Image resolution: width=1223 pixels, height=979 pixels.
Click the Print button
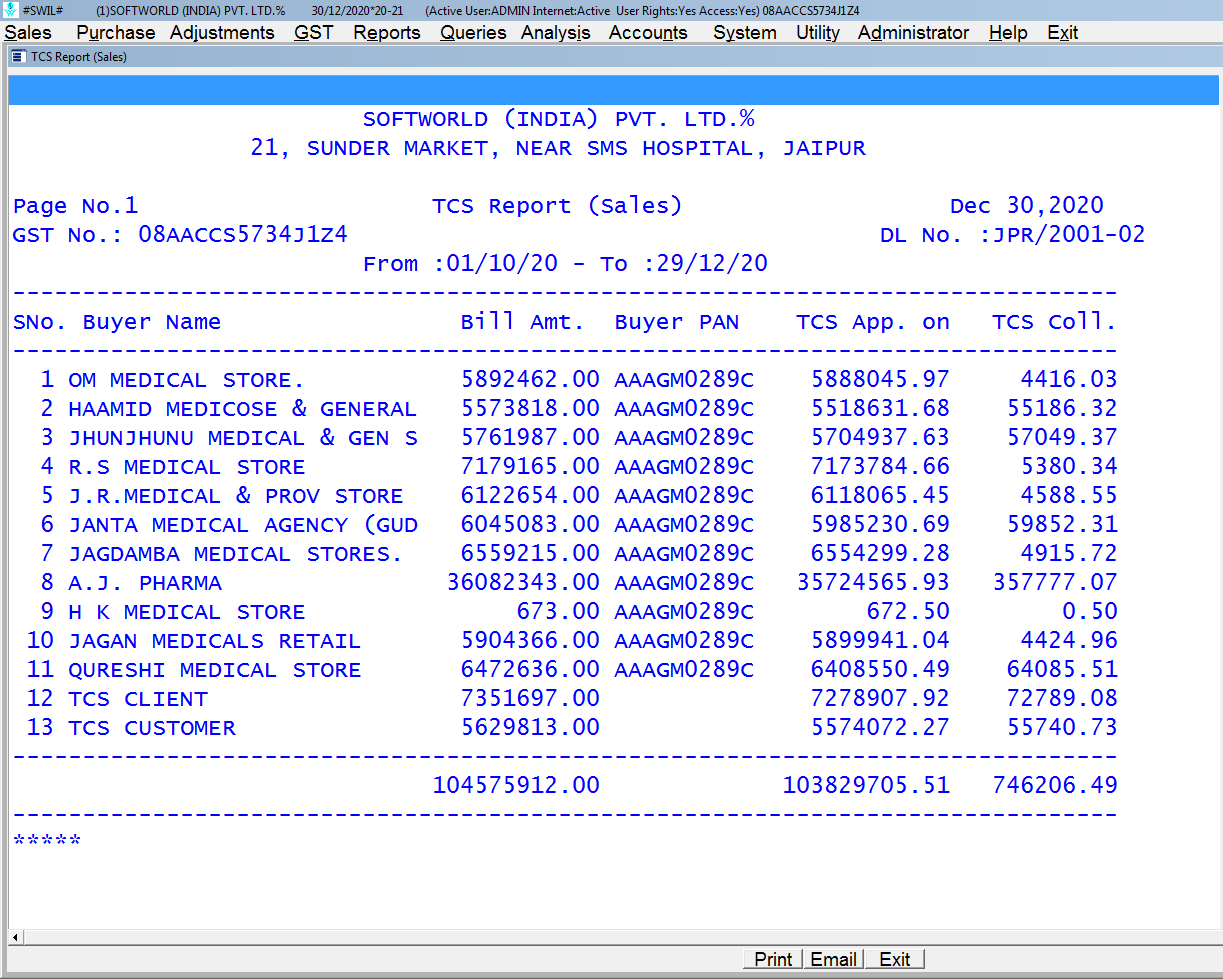[x=774, y=959]
